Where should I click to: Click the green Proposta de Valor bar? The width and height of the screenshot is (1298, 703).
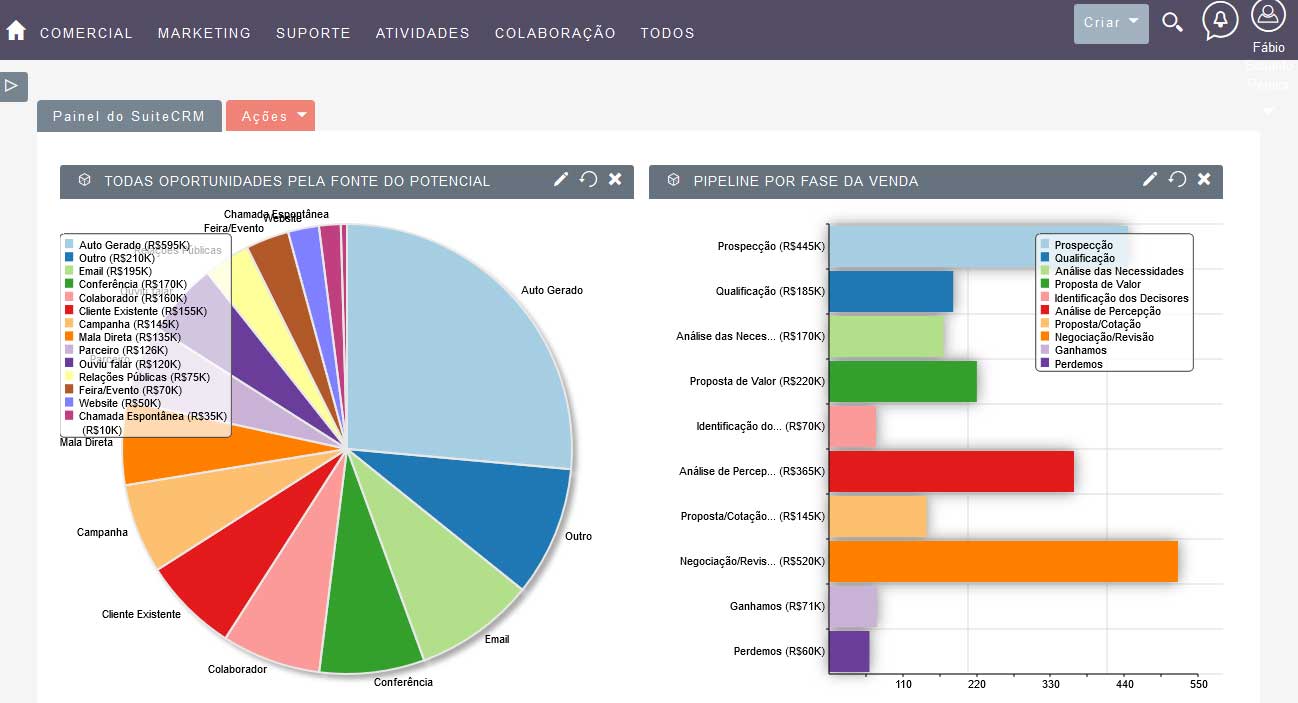tap(903, 381)
